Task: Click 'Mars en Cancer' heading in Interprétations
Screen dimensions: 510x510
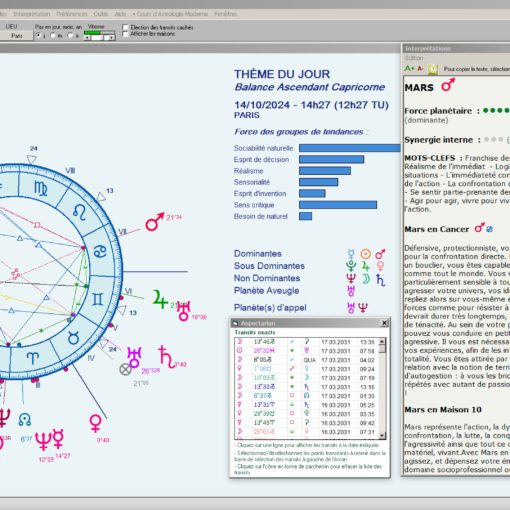Action: 437,229
